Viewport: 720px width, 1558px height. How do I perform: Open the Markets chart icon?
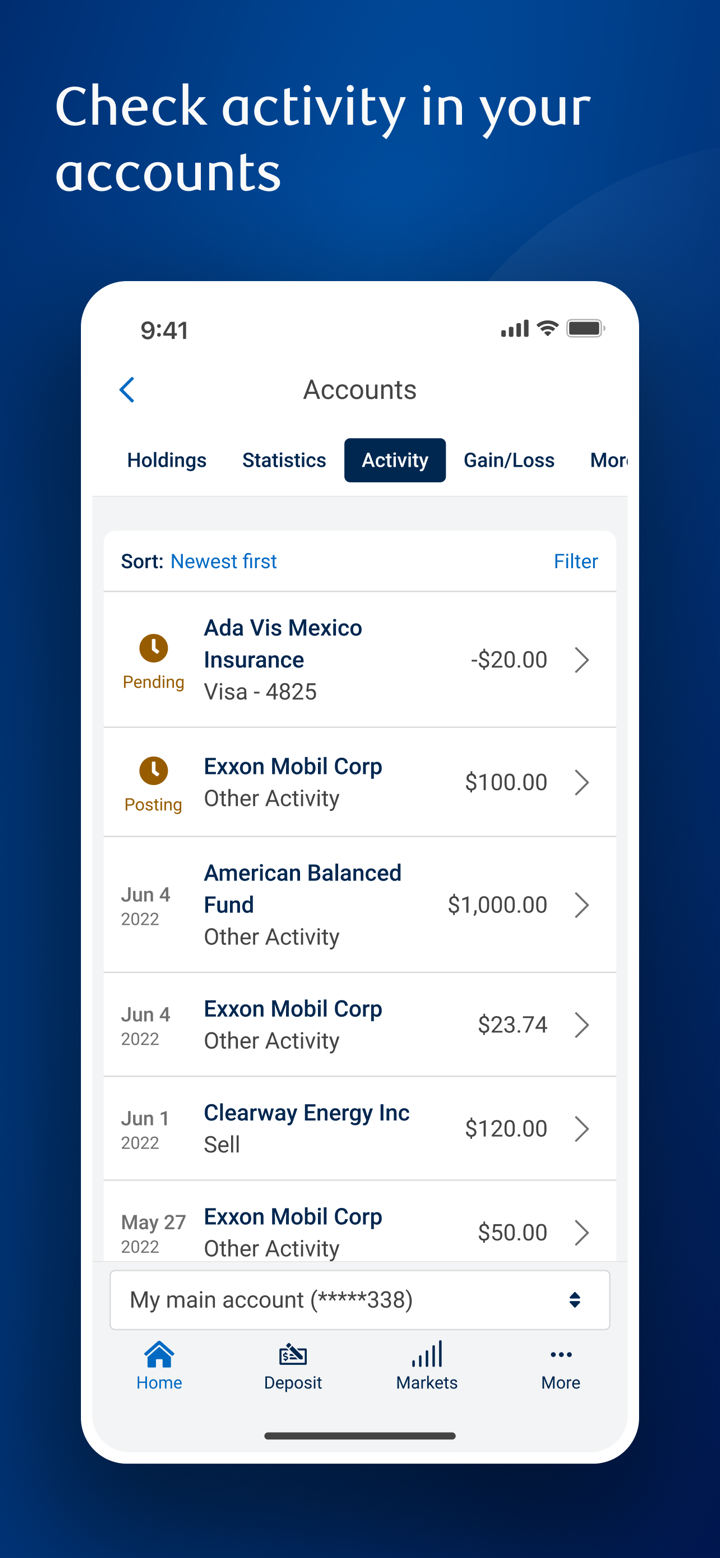point(427,1355)
